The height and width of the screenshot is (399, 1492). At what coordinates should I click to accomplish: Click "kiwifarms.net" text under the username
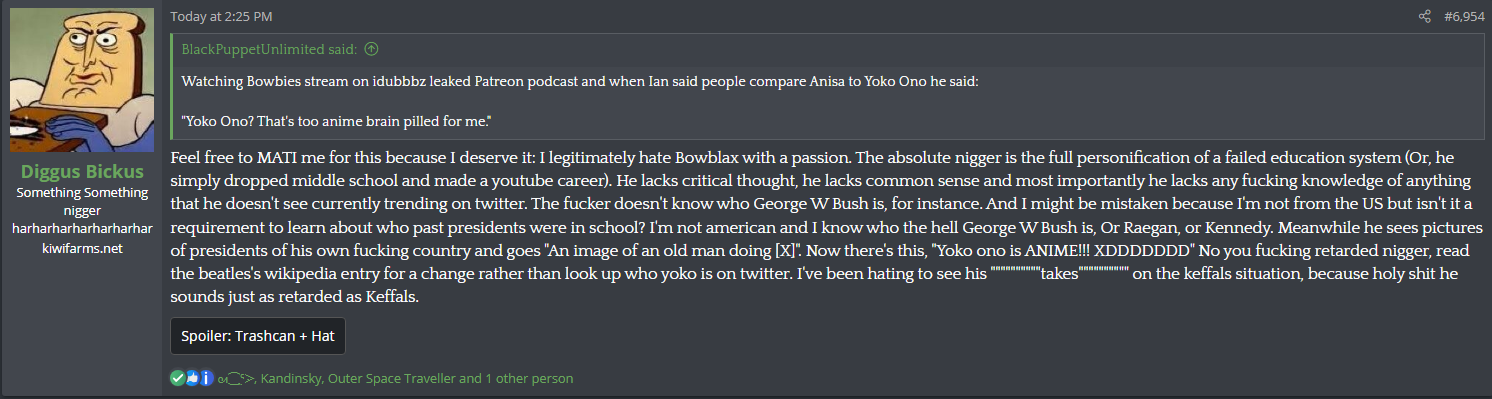pyautogui.click(x=82, y=248)
